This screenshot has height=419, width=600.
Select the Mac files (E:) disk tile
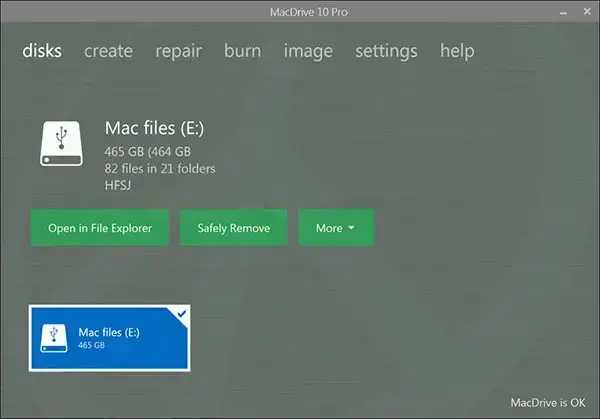point(109,338)
